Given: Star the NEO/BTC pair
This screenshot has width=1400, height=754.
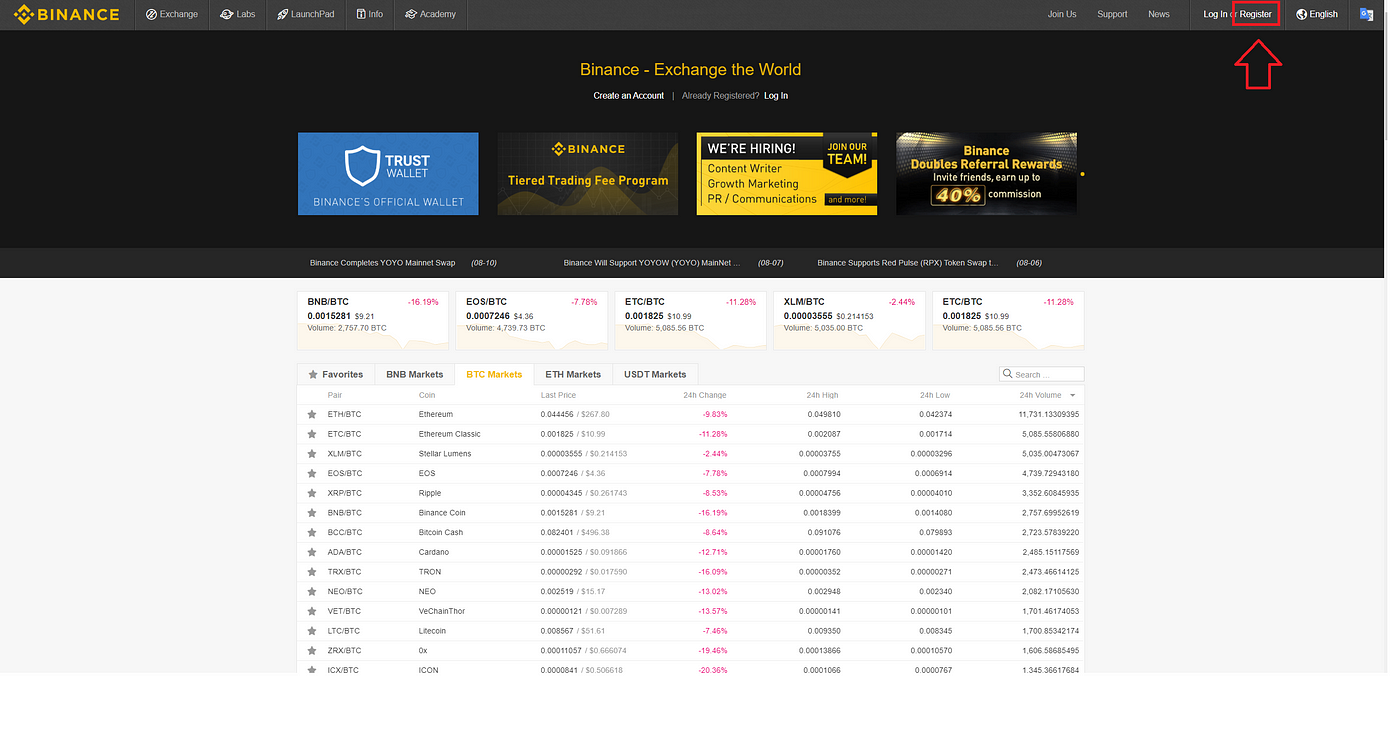Looking at the screenshot, I should (x=312, y=591).
